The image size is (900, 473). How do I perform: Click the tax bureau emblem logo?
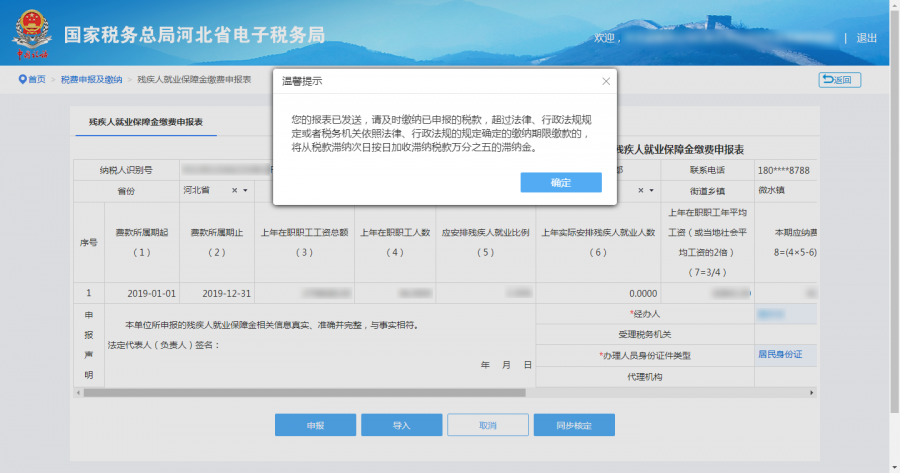coord(31,34)
